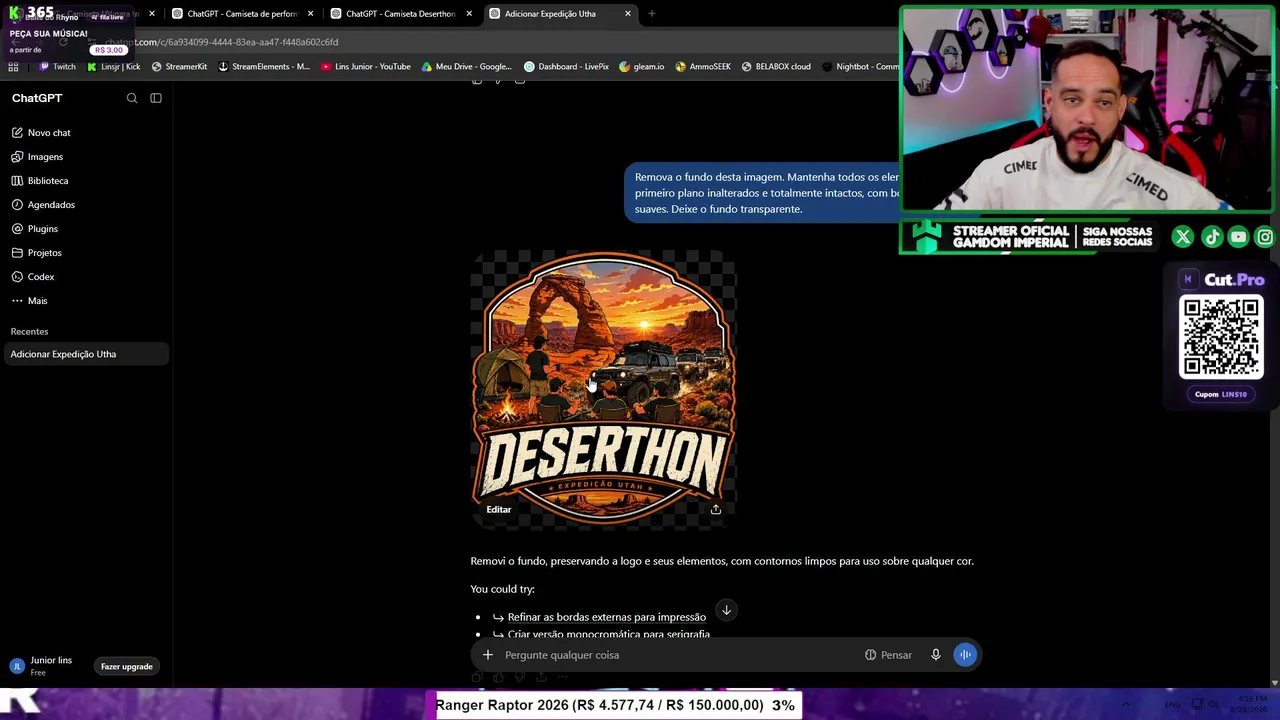Open the Dashboard - LivePix bookmark
The height and width of the screenshot is (720, 1280).
click(566, 67)
